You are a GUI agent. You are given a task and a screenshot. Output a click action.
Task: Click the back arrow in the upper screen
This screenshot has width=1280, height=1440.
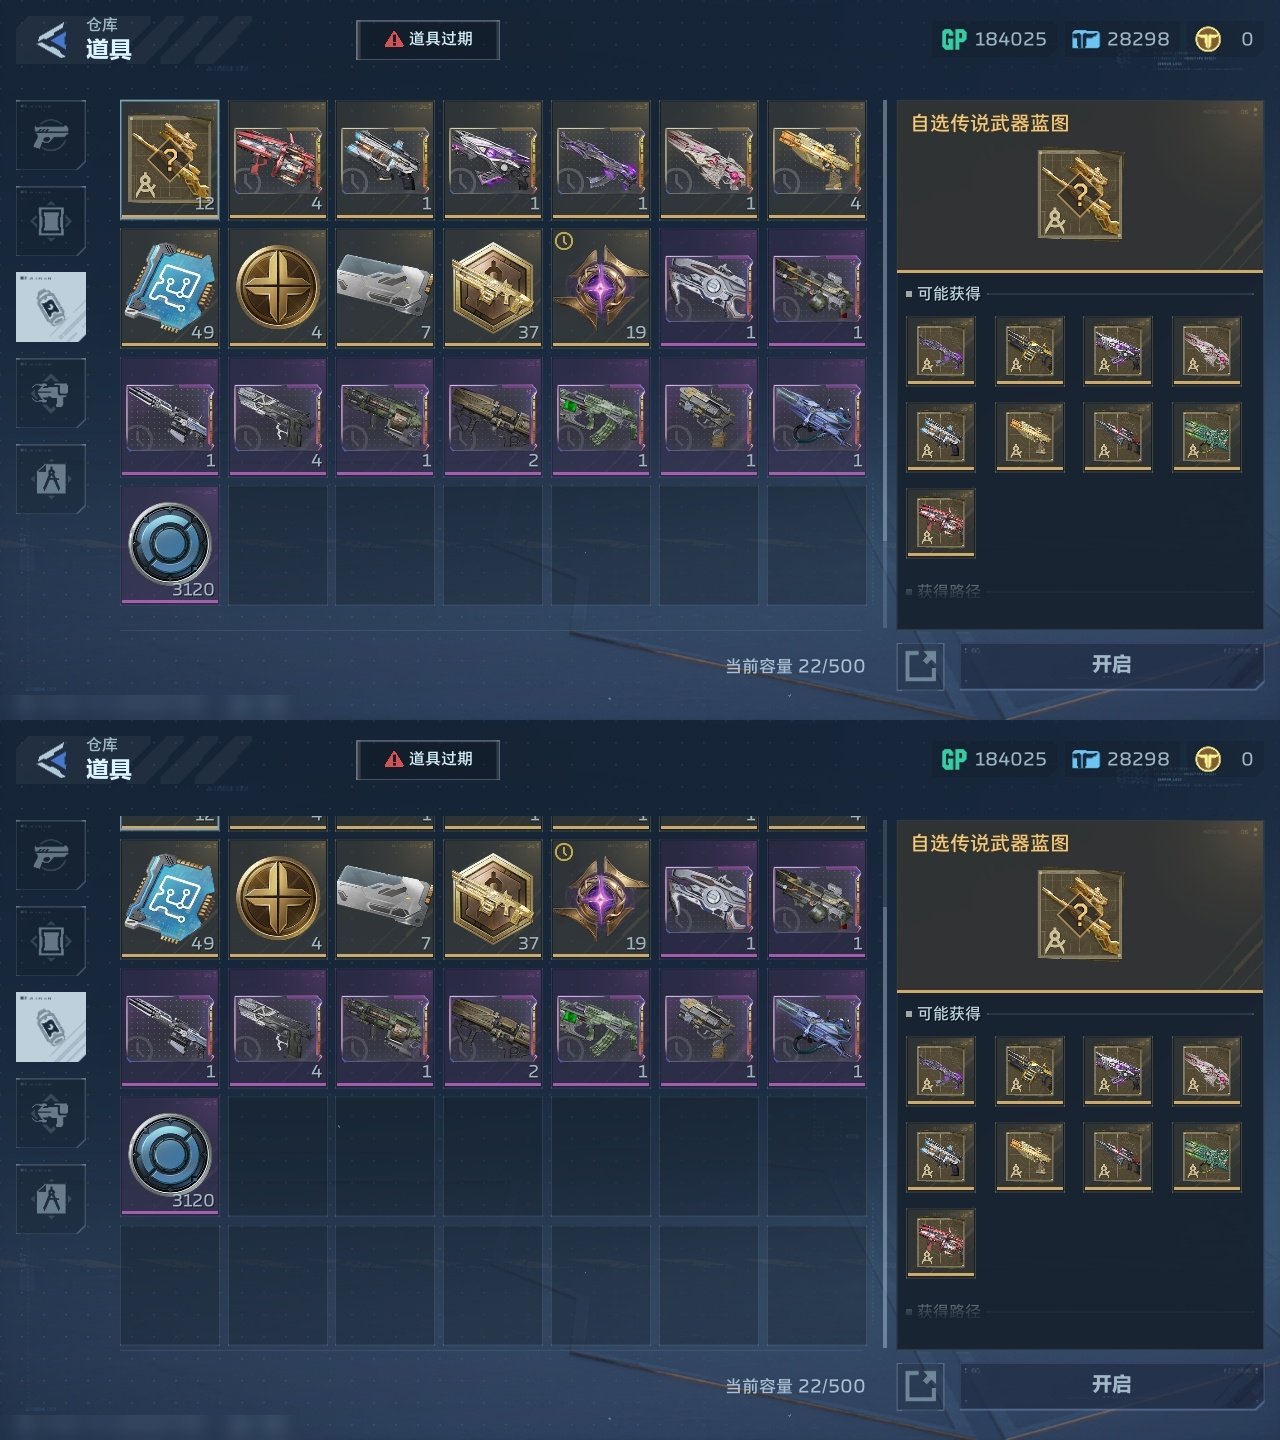point(51,41)
